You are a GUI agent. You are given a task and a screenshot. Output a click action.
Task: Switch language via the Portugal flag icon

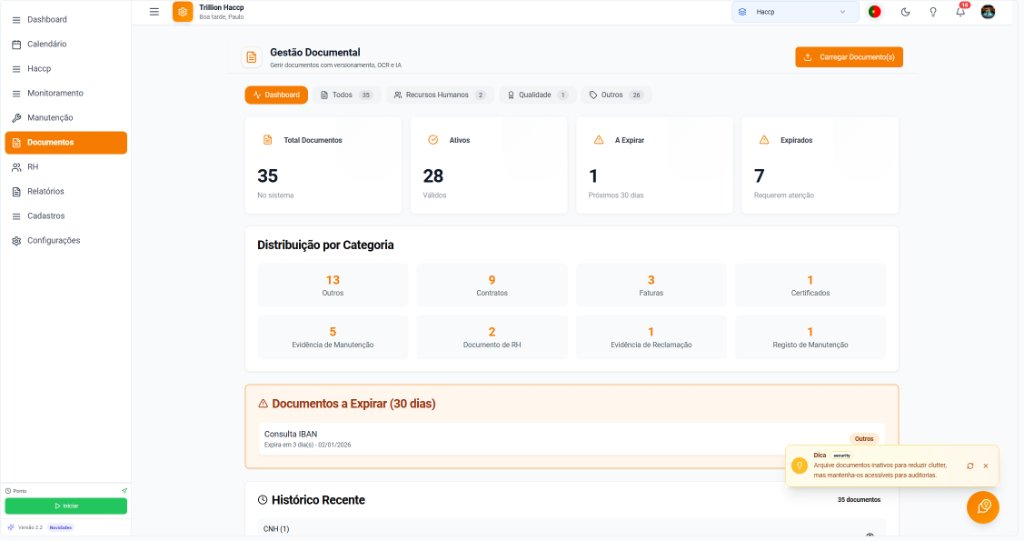click(874, 12)
